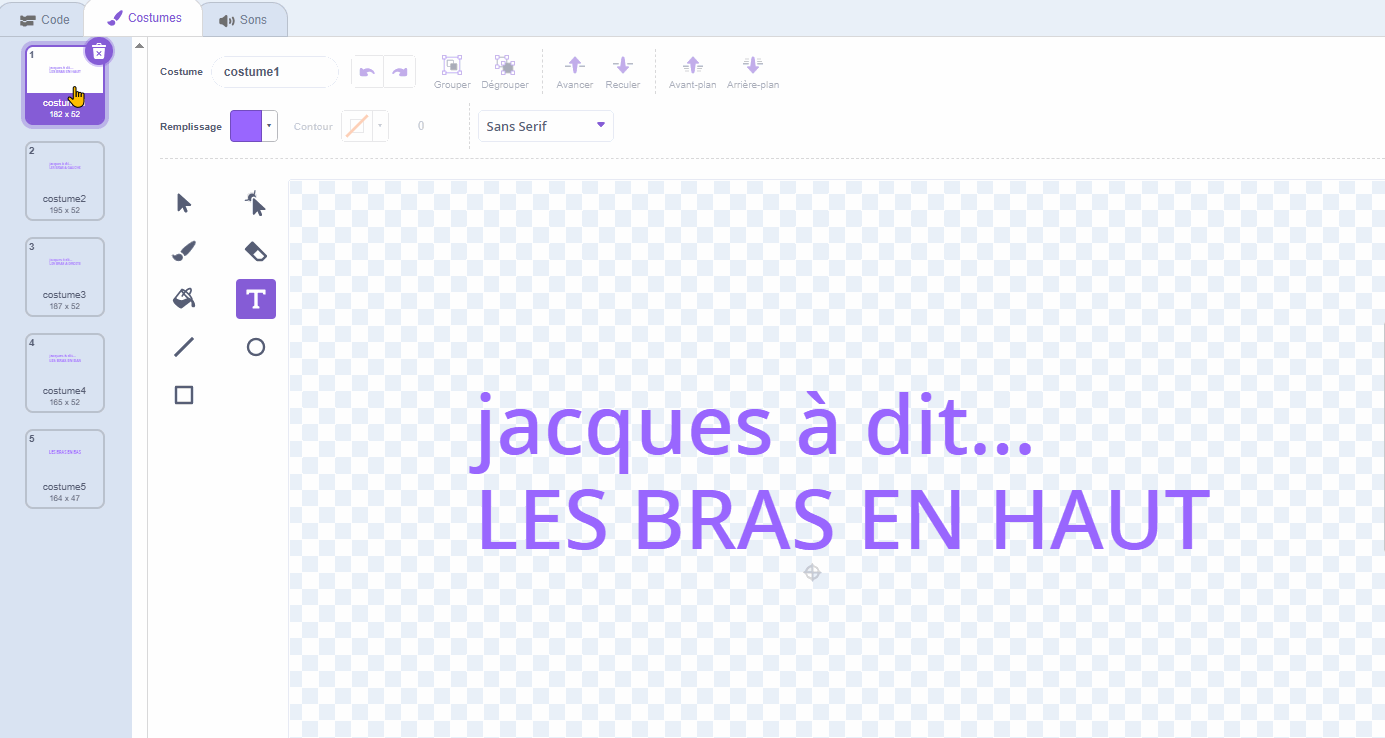Click the redo arrow button

click(399, 72)
